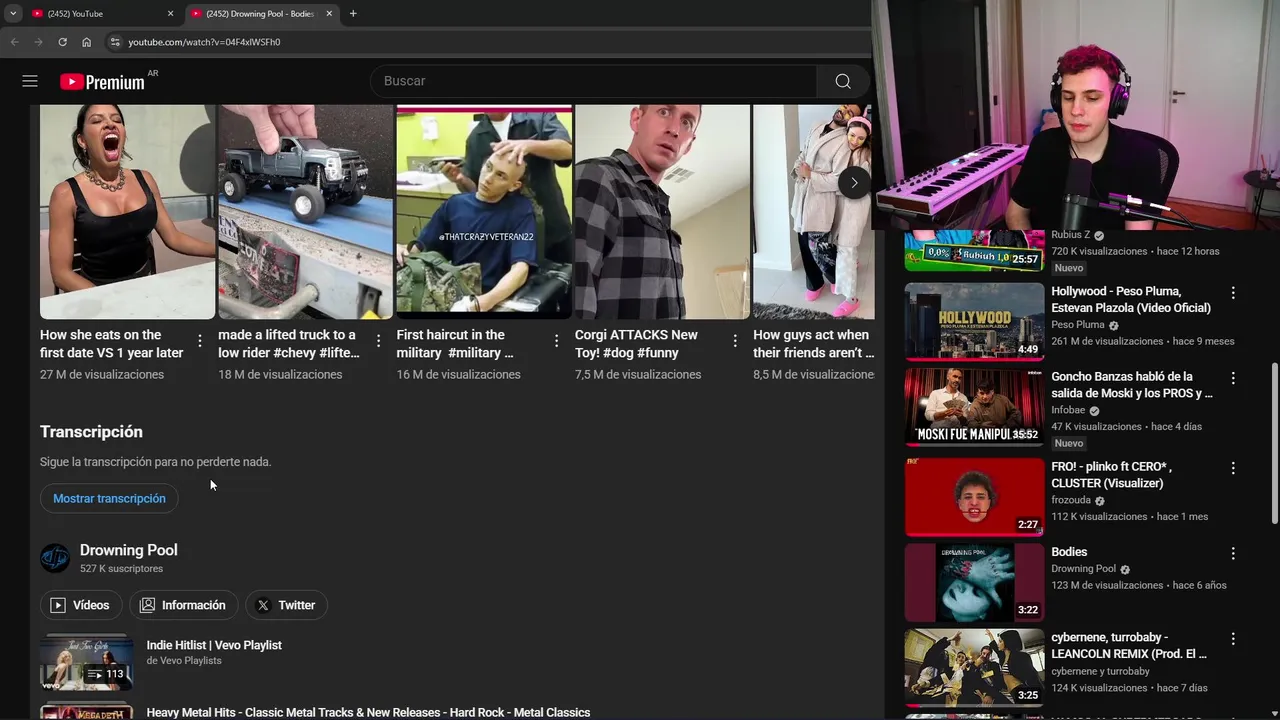Open options for 'How she eats' short
1280x720 pixels.
point(200,341)
